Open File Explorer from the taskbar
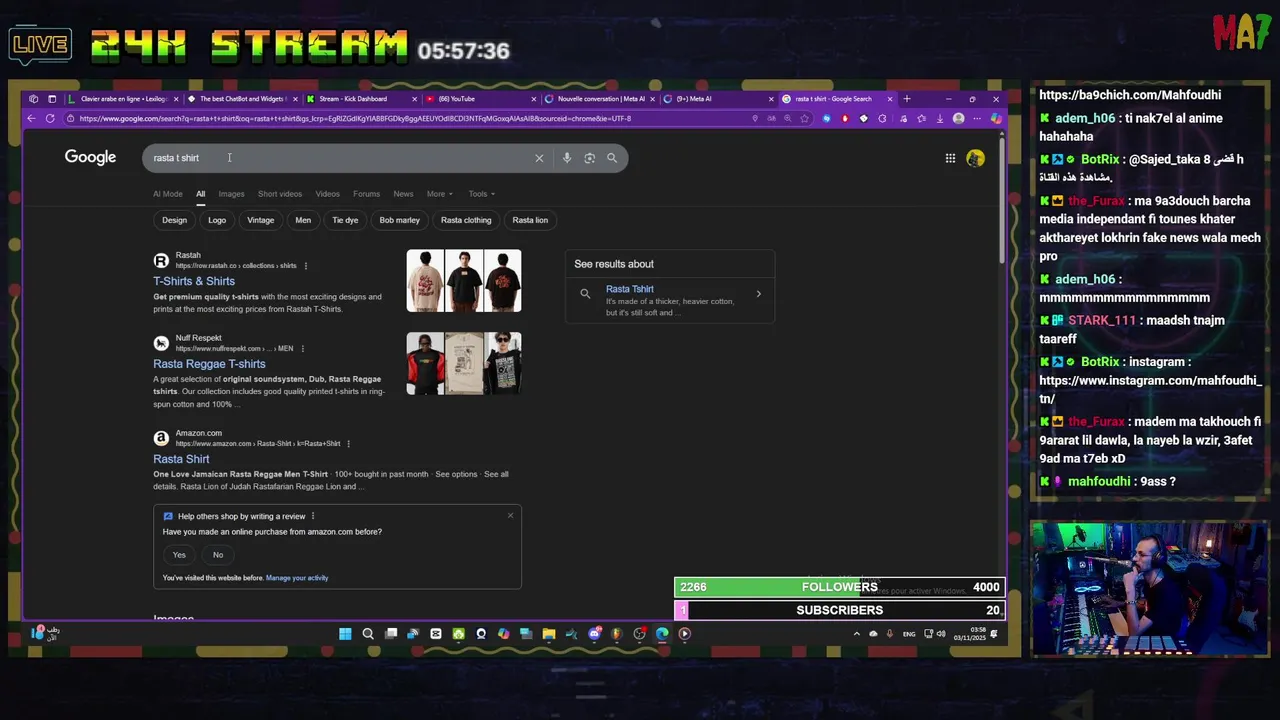 click(x=549, y=633)
